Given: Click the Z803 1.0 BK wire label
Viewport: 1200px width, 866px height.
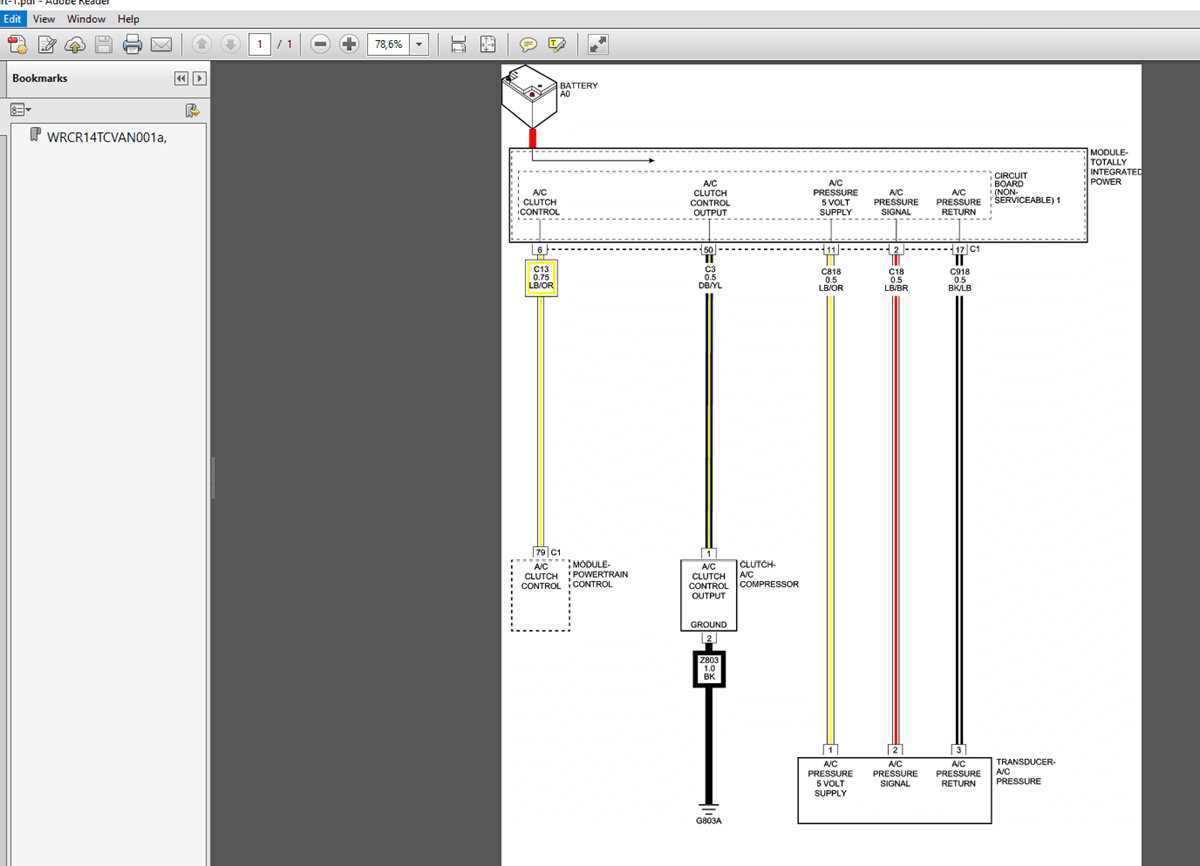Looking at the screenshot, I should click(x=709, y=669).
